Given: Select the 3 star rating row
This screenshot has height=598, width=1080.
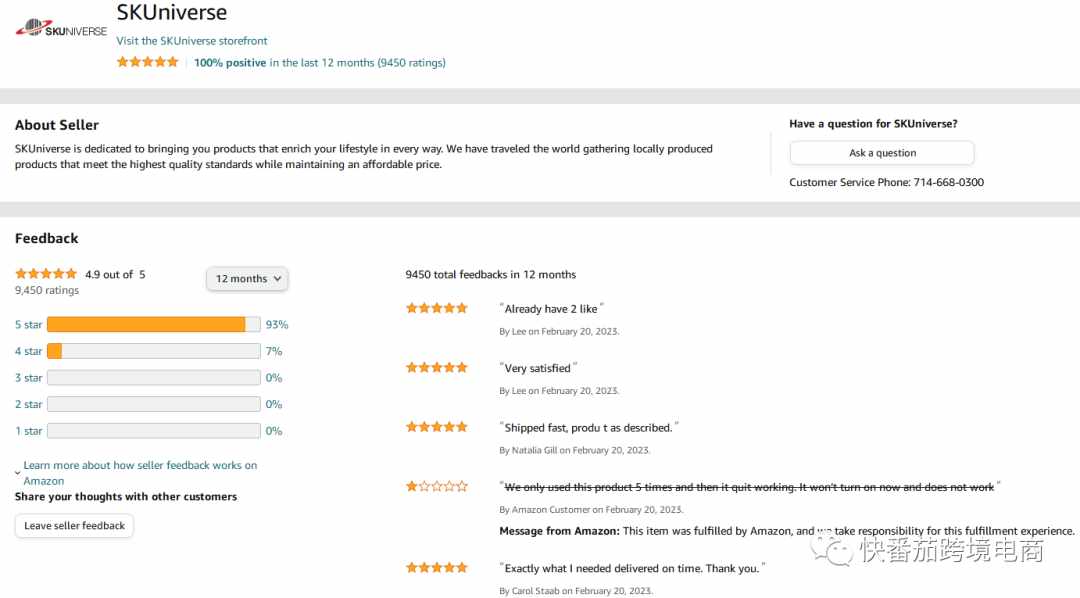Looking at the screenshot, I should (x=152, y=378).
